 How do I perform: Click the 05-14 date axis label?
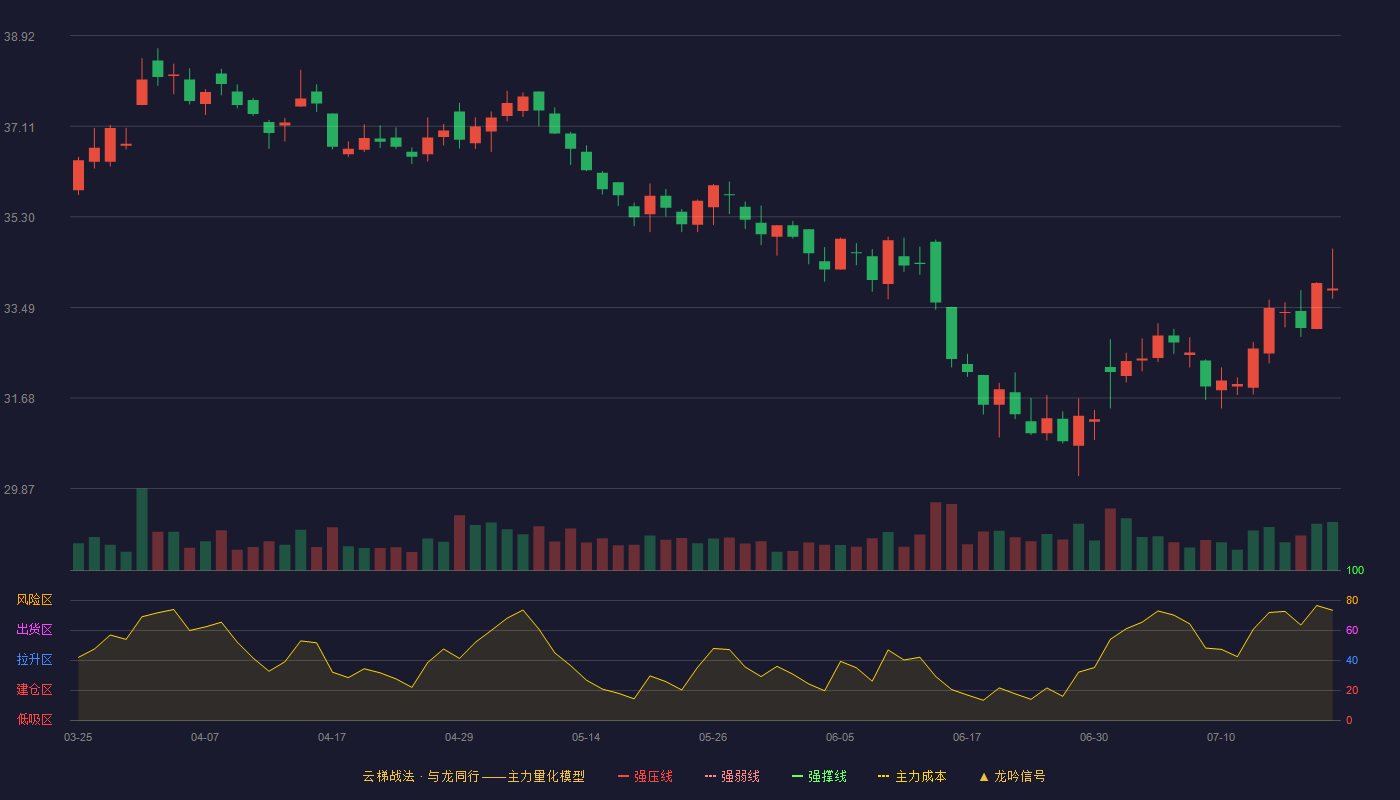586,737
